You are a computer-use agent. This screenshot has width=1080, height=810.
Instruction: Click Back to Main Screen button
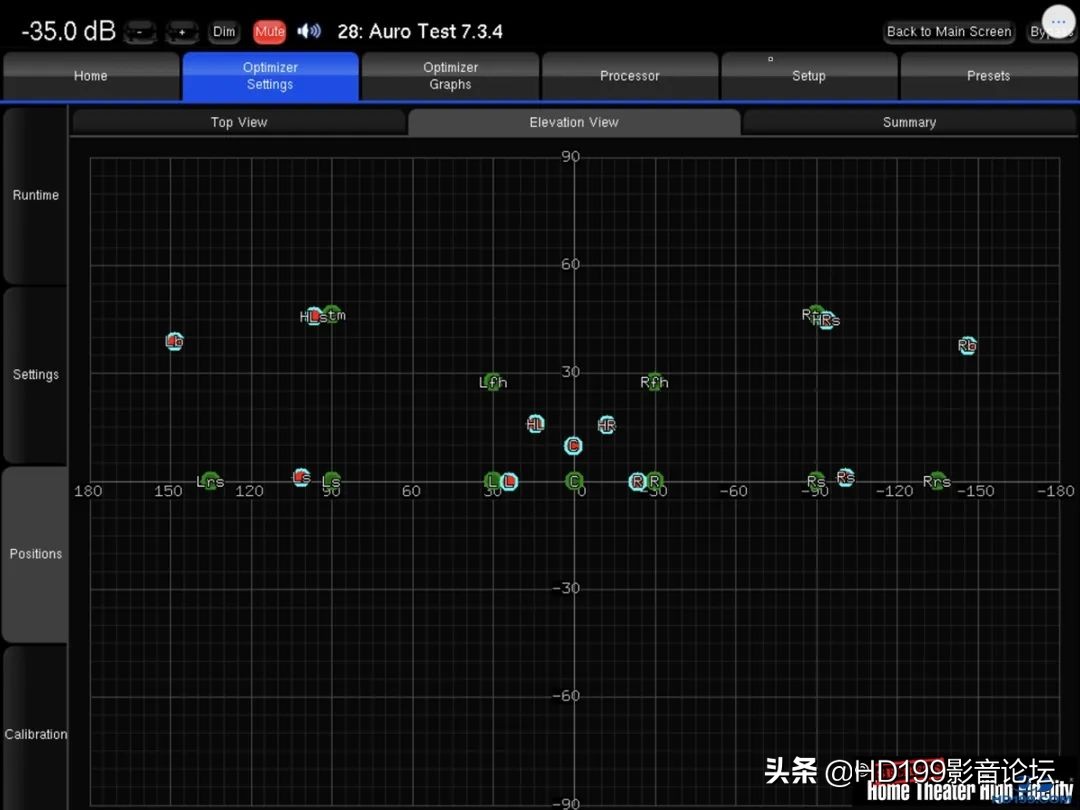[948, 31]
